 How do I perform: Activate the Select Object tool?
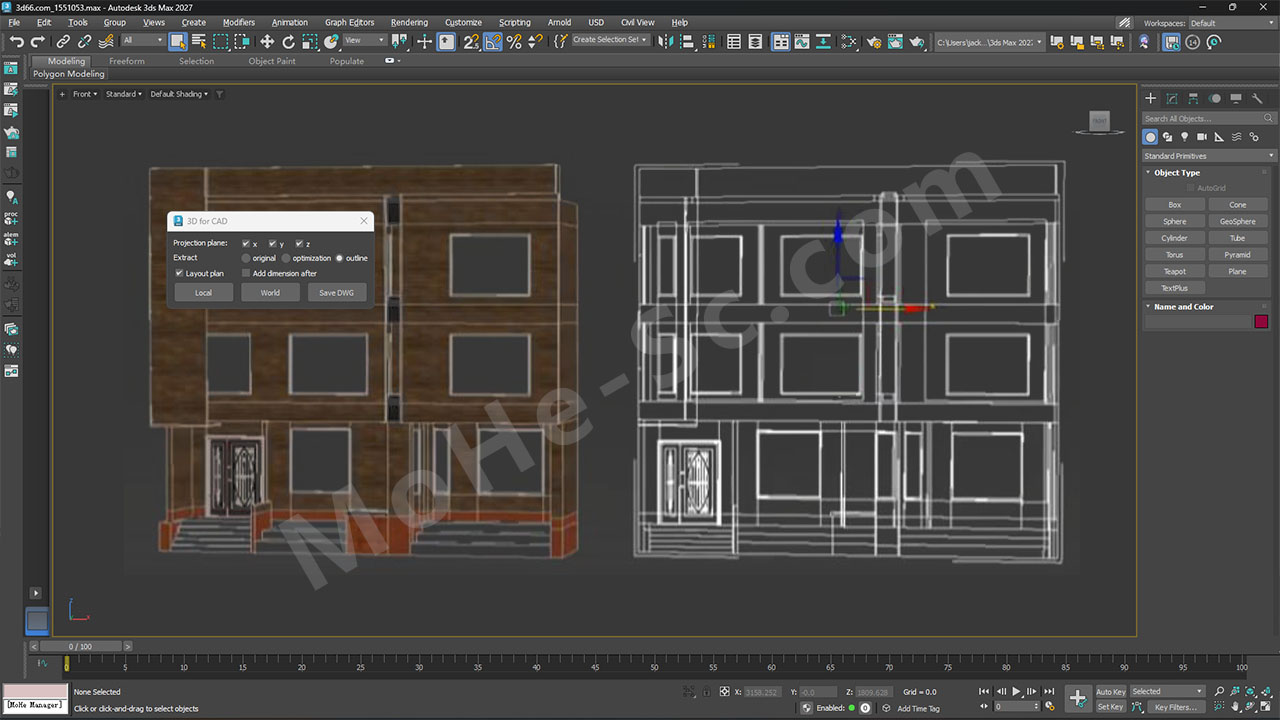[x=177, y=41]
